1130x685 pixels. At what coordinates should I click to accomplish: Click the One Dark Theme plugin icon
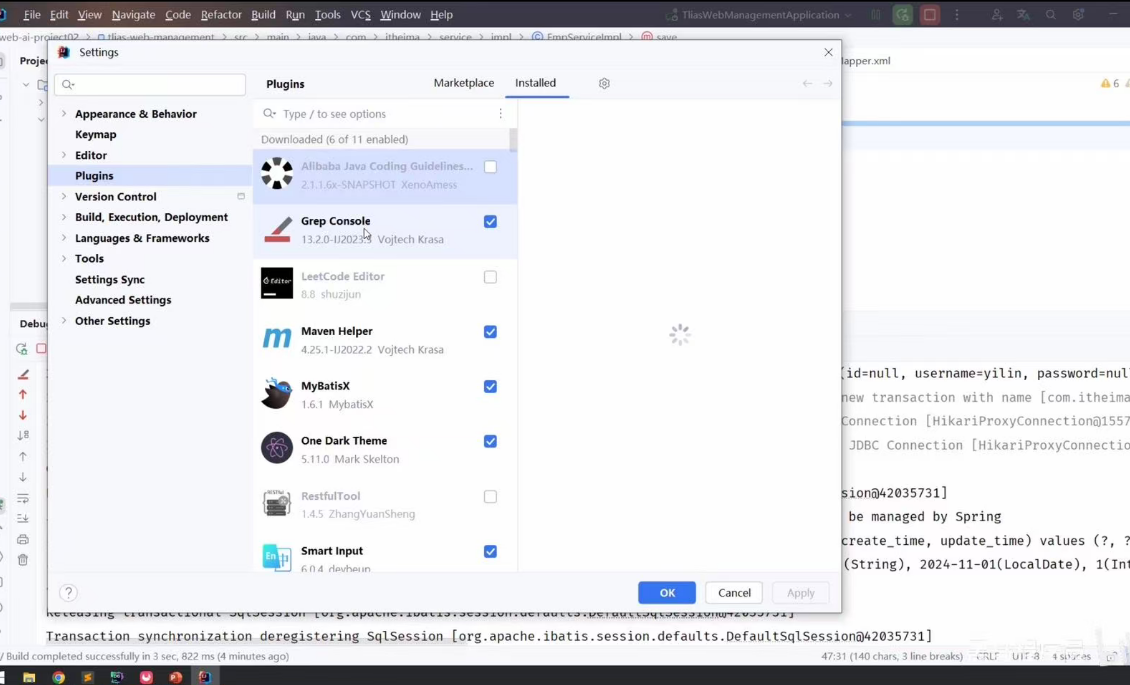(x=277, y=448)
